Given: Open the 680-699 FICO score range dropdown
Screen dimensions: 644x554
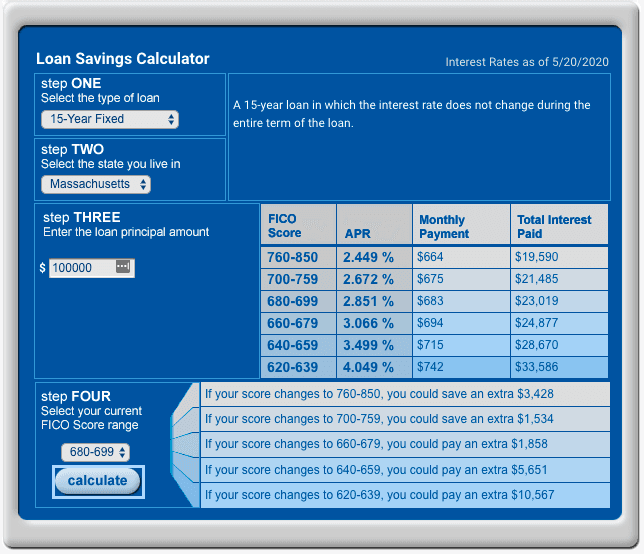Looking at the screenshot, I should 95,452.
